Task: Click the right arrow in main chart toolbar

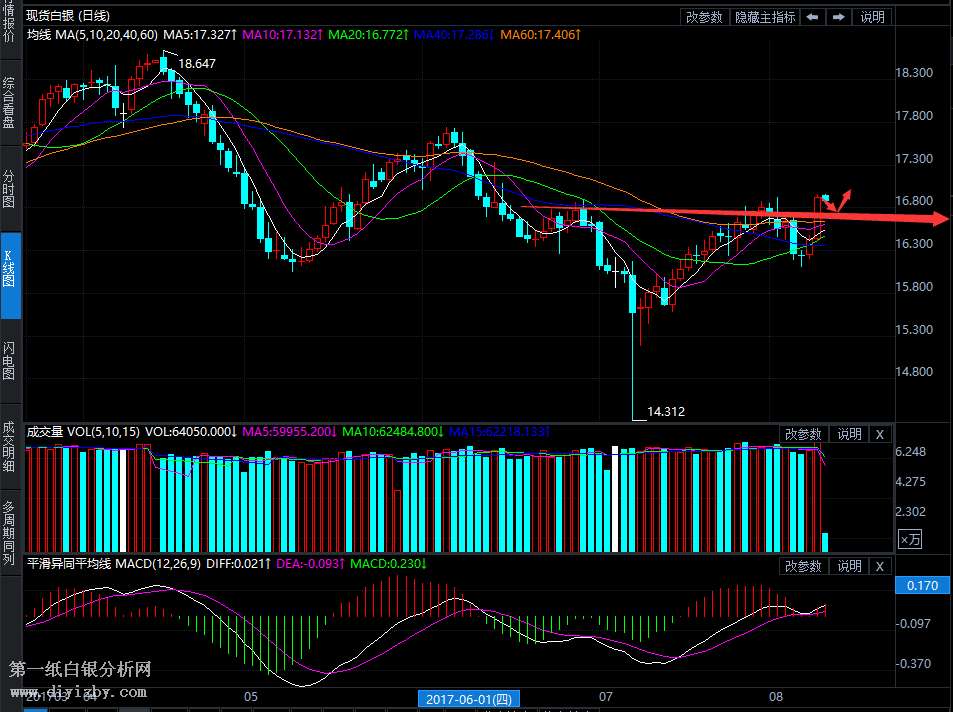Action: [x=839, y=17]
